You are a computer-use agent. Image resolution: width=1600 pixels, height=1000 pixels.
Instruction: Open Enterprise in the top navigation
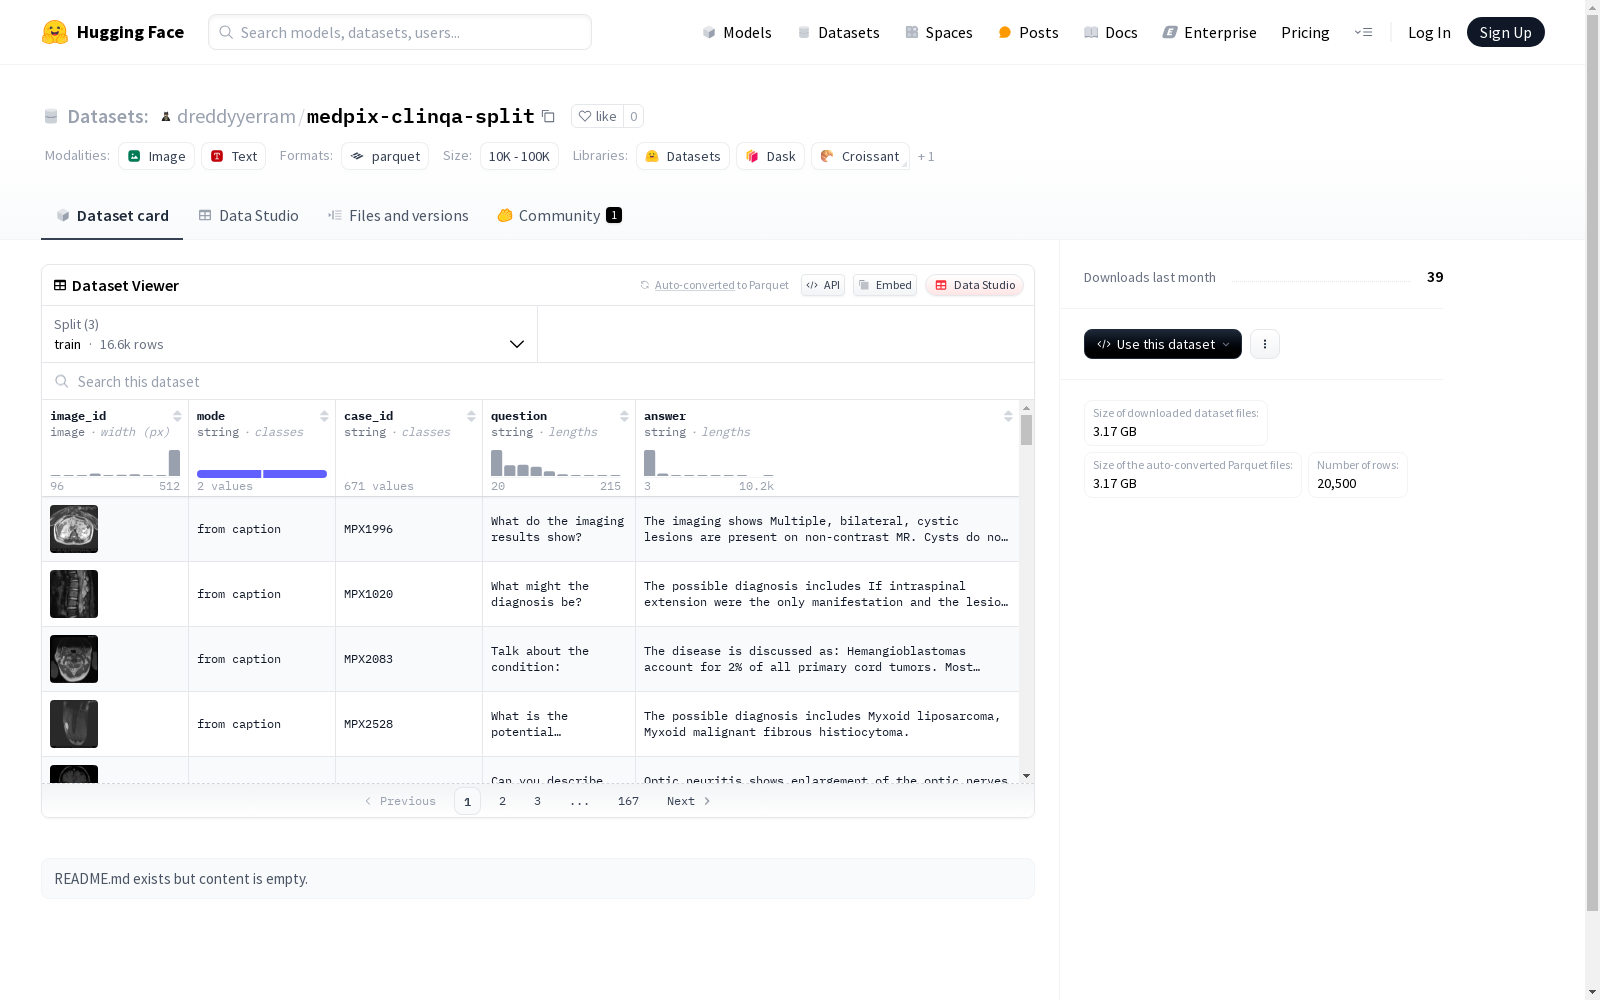point(1209,32)
